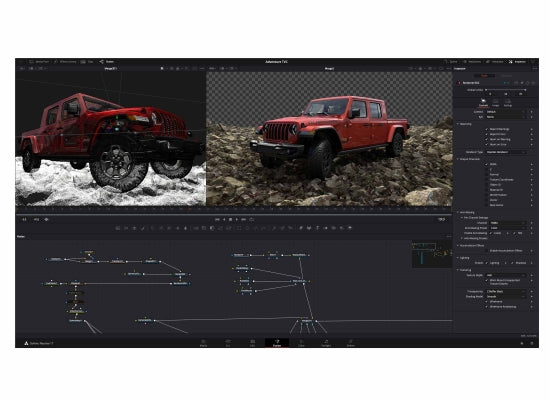Toggle Shadows enable checkbox
550x400 pixels.
click(512, 263)
